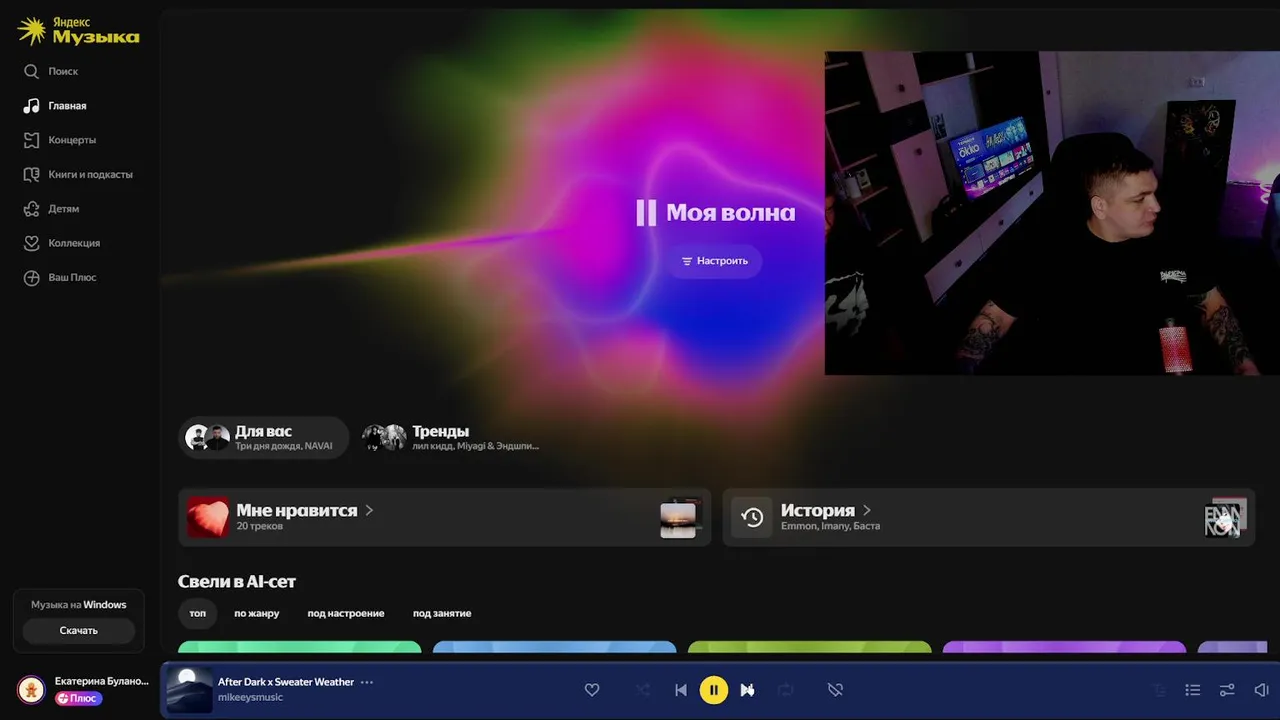
Task: Select the топ filter tab
Action: click(x=198, y=613)
